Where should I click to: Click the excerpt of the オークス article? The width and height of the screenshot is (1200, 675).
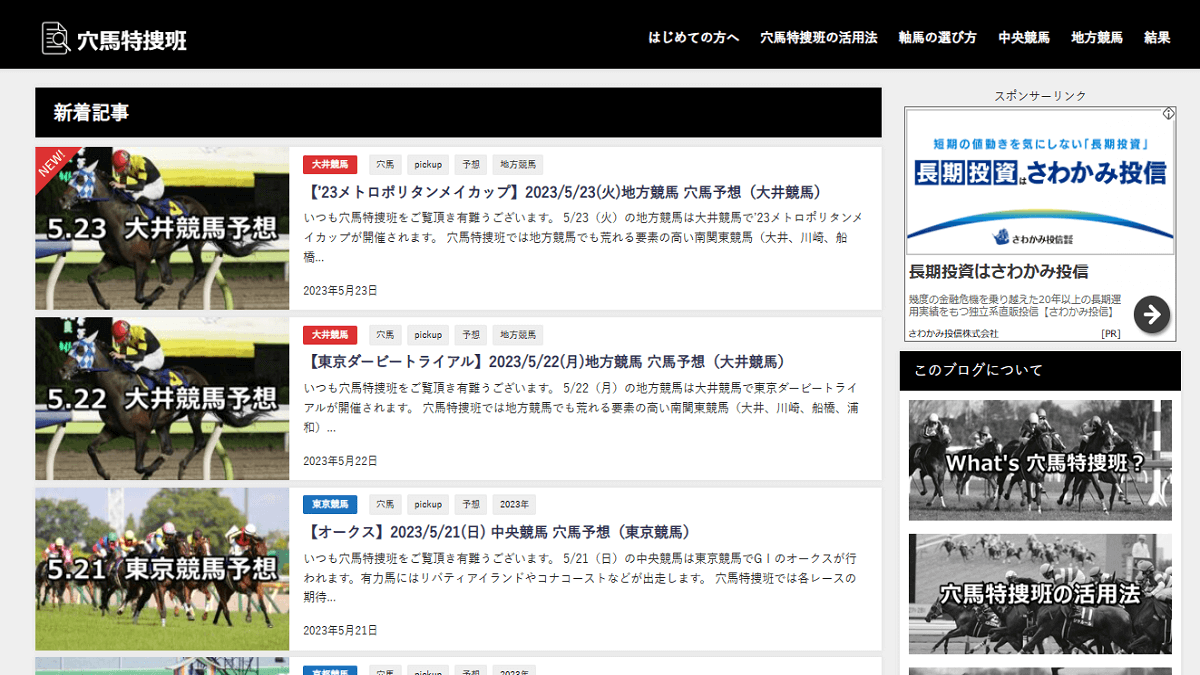pyautogui.click(x=580, y=577)
